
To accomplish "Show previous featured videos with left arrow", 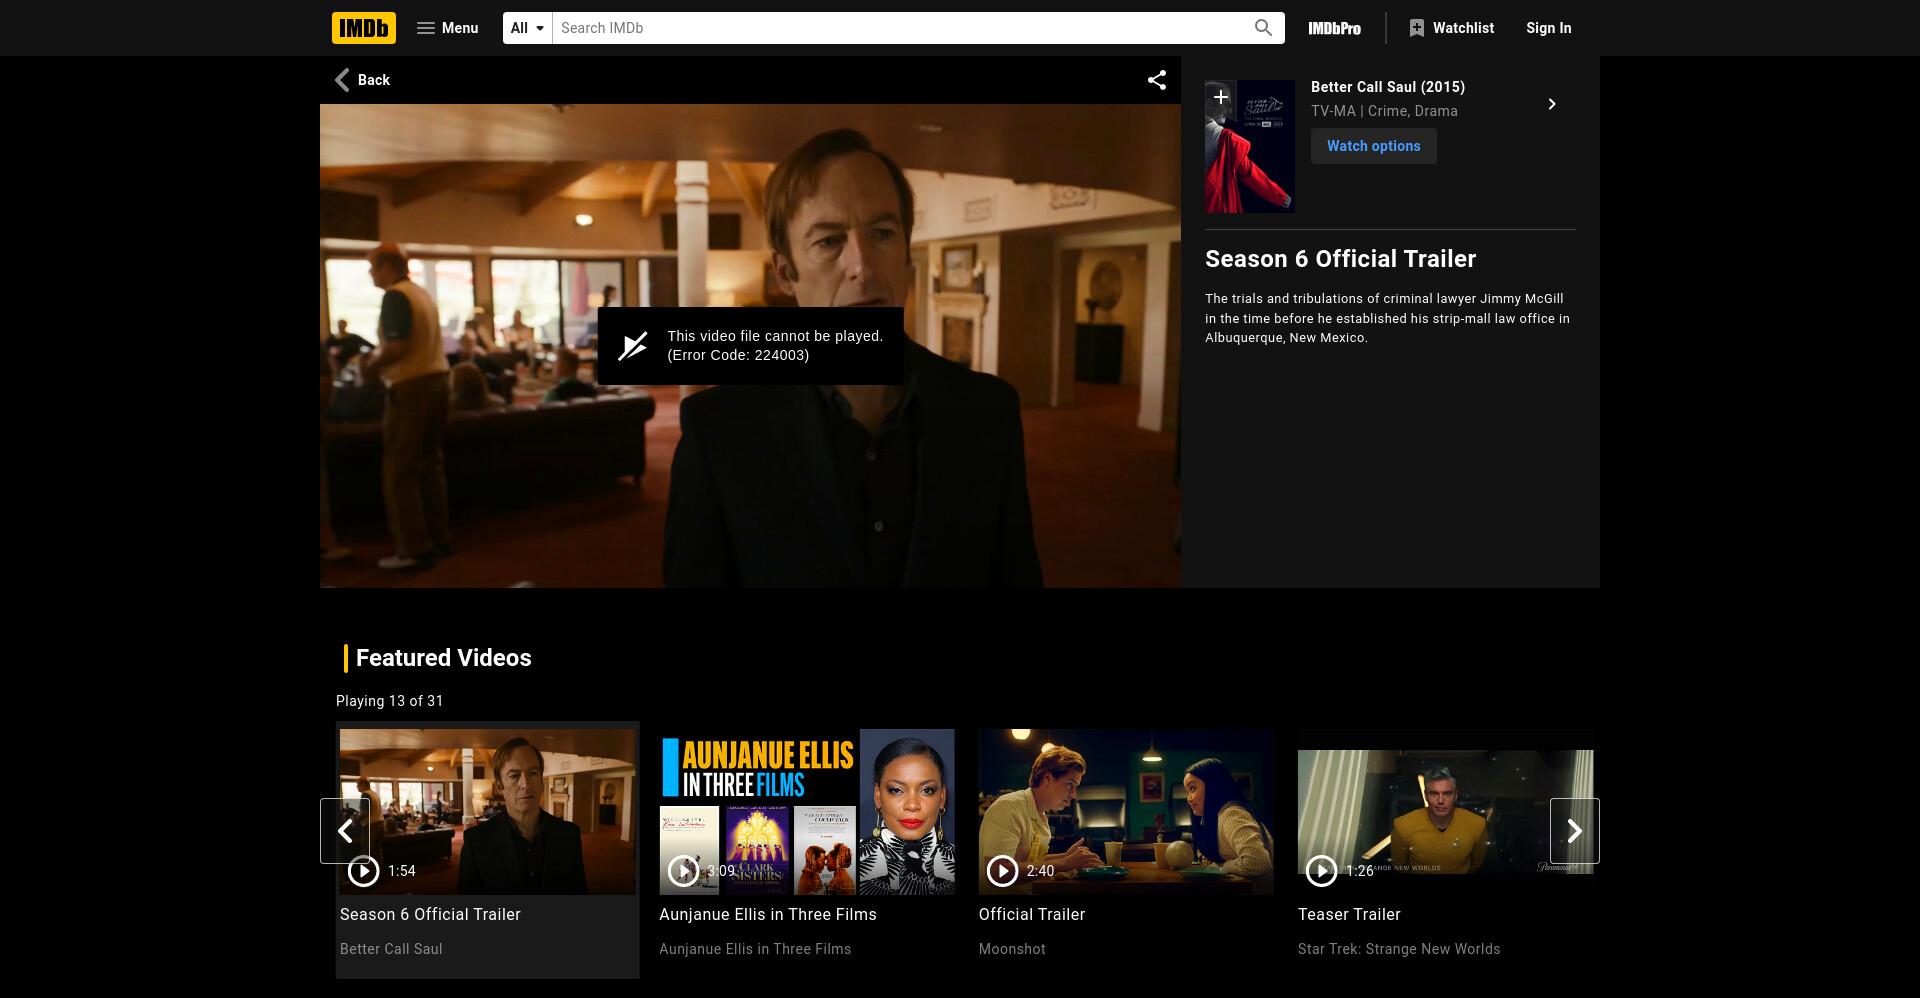I will 345,831.
